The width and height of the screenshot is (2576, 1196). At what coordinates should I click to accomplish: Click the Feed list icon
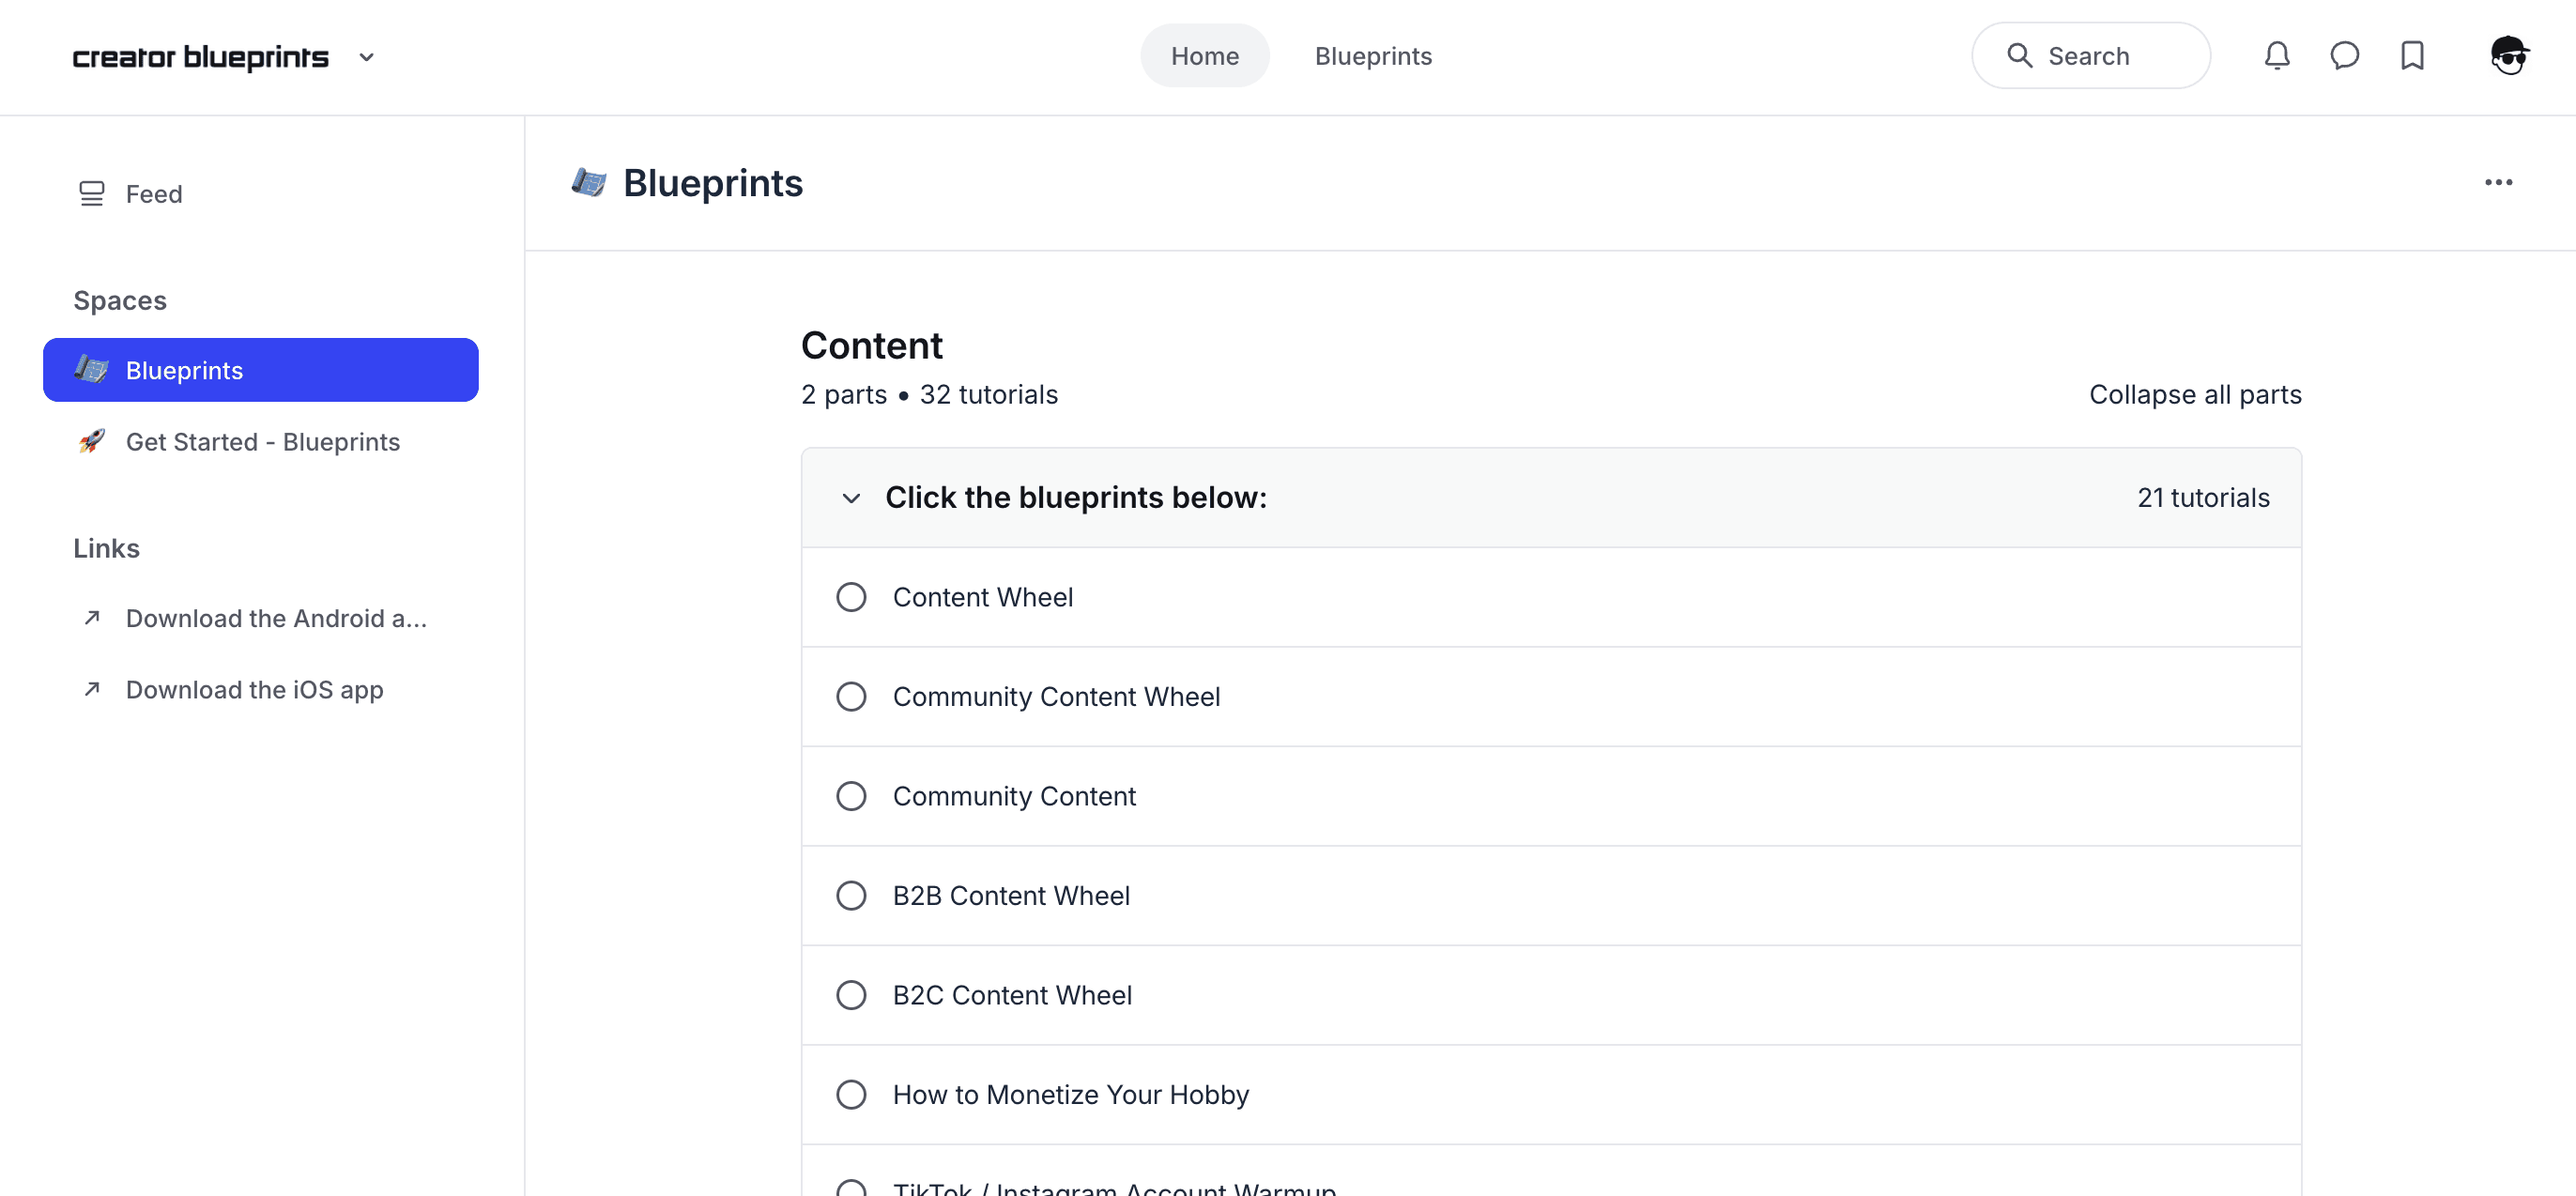point(92,194)
